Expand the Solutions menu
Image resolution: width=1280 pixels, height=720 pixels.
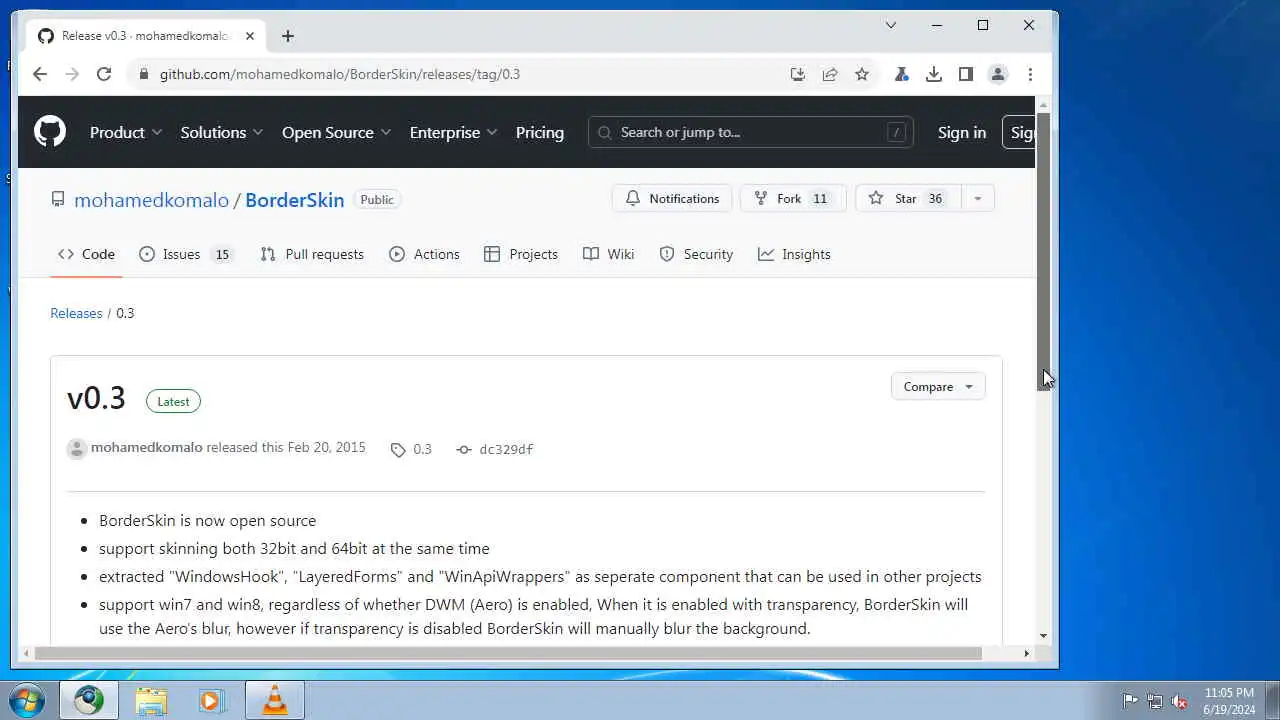tap(222, 132)
